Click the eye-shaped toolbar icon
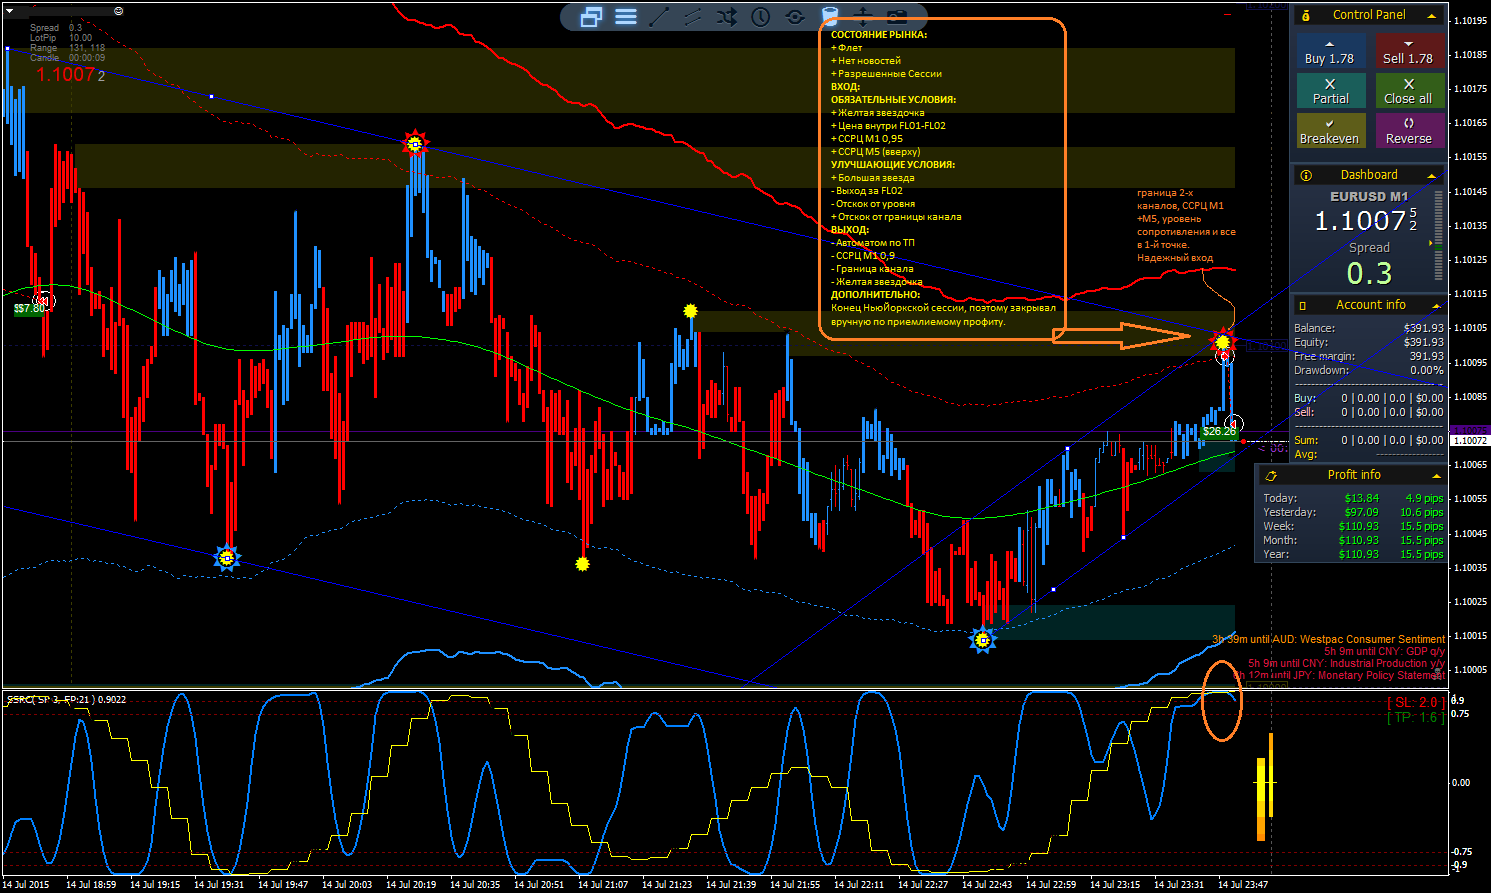The height and width of the screenshot is (893, 1491). (x=795, y=17)
